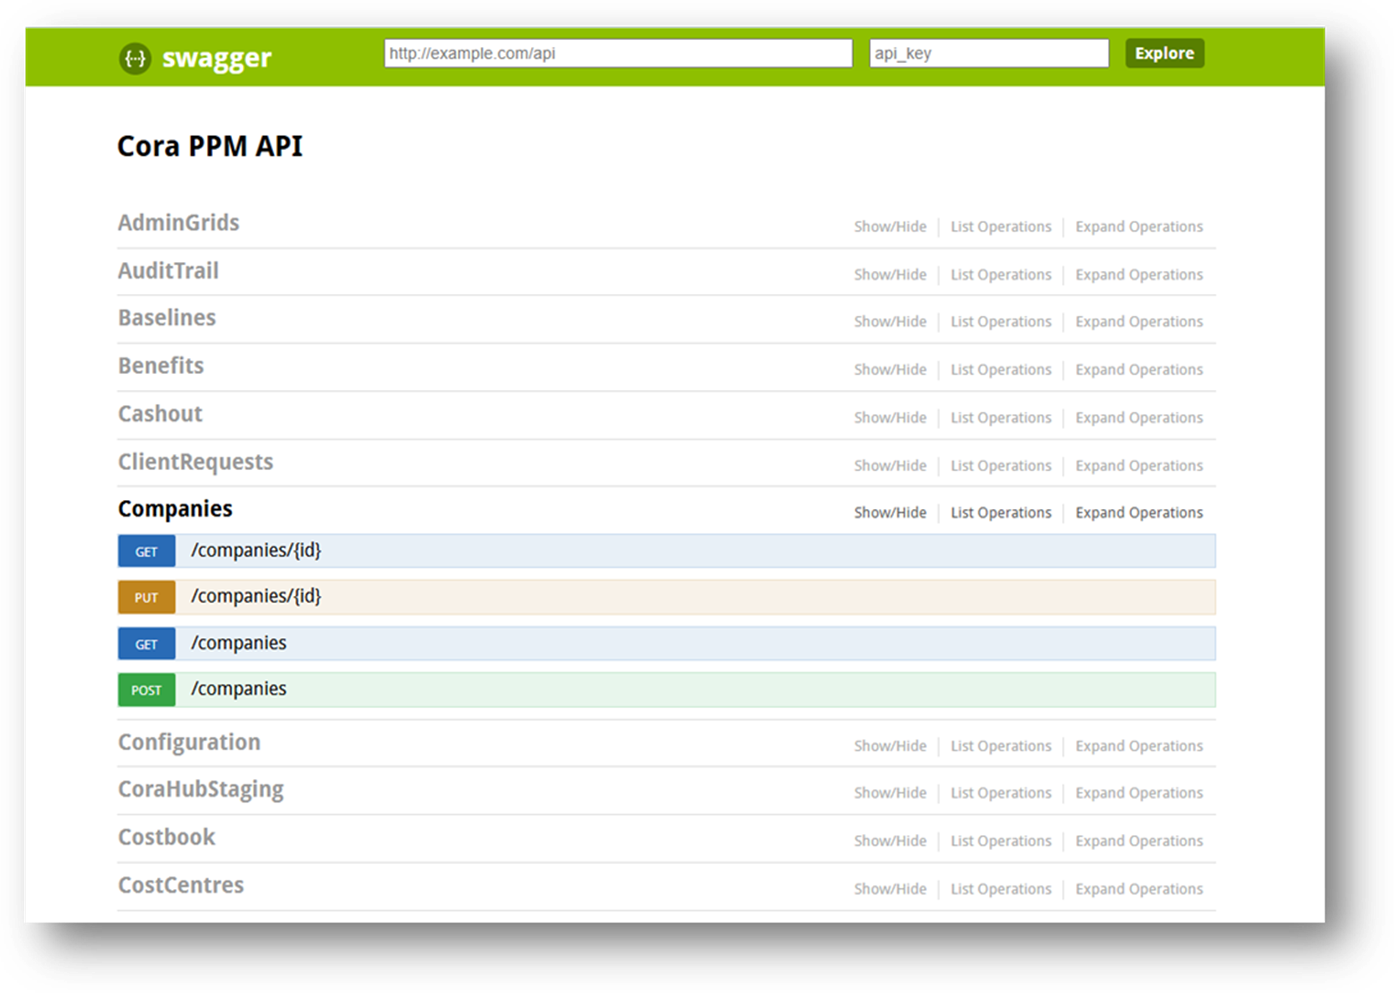Click Expand Operations for Companies
Viewport: 1394px width, 993px height.
[1139, 513]
